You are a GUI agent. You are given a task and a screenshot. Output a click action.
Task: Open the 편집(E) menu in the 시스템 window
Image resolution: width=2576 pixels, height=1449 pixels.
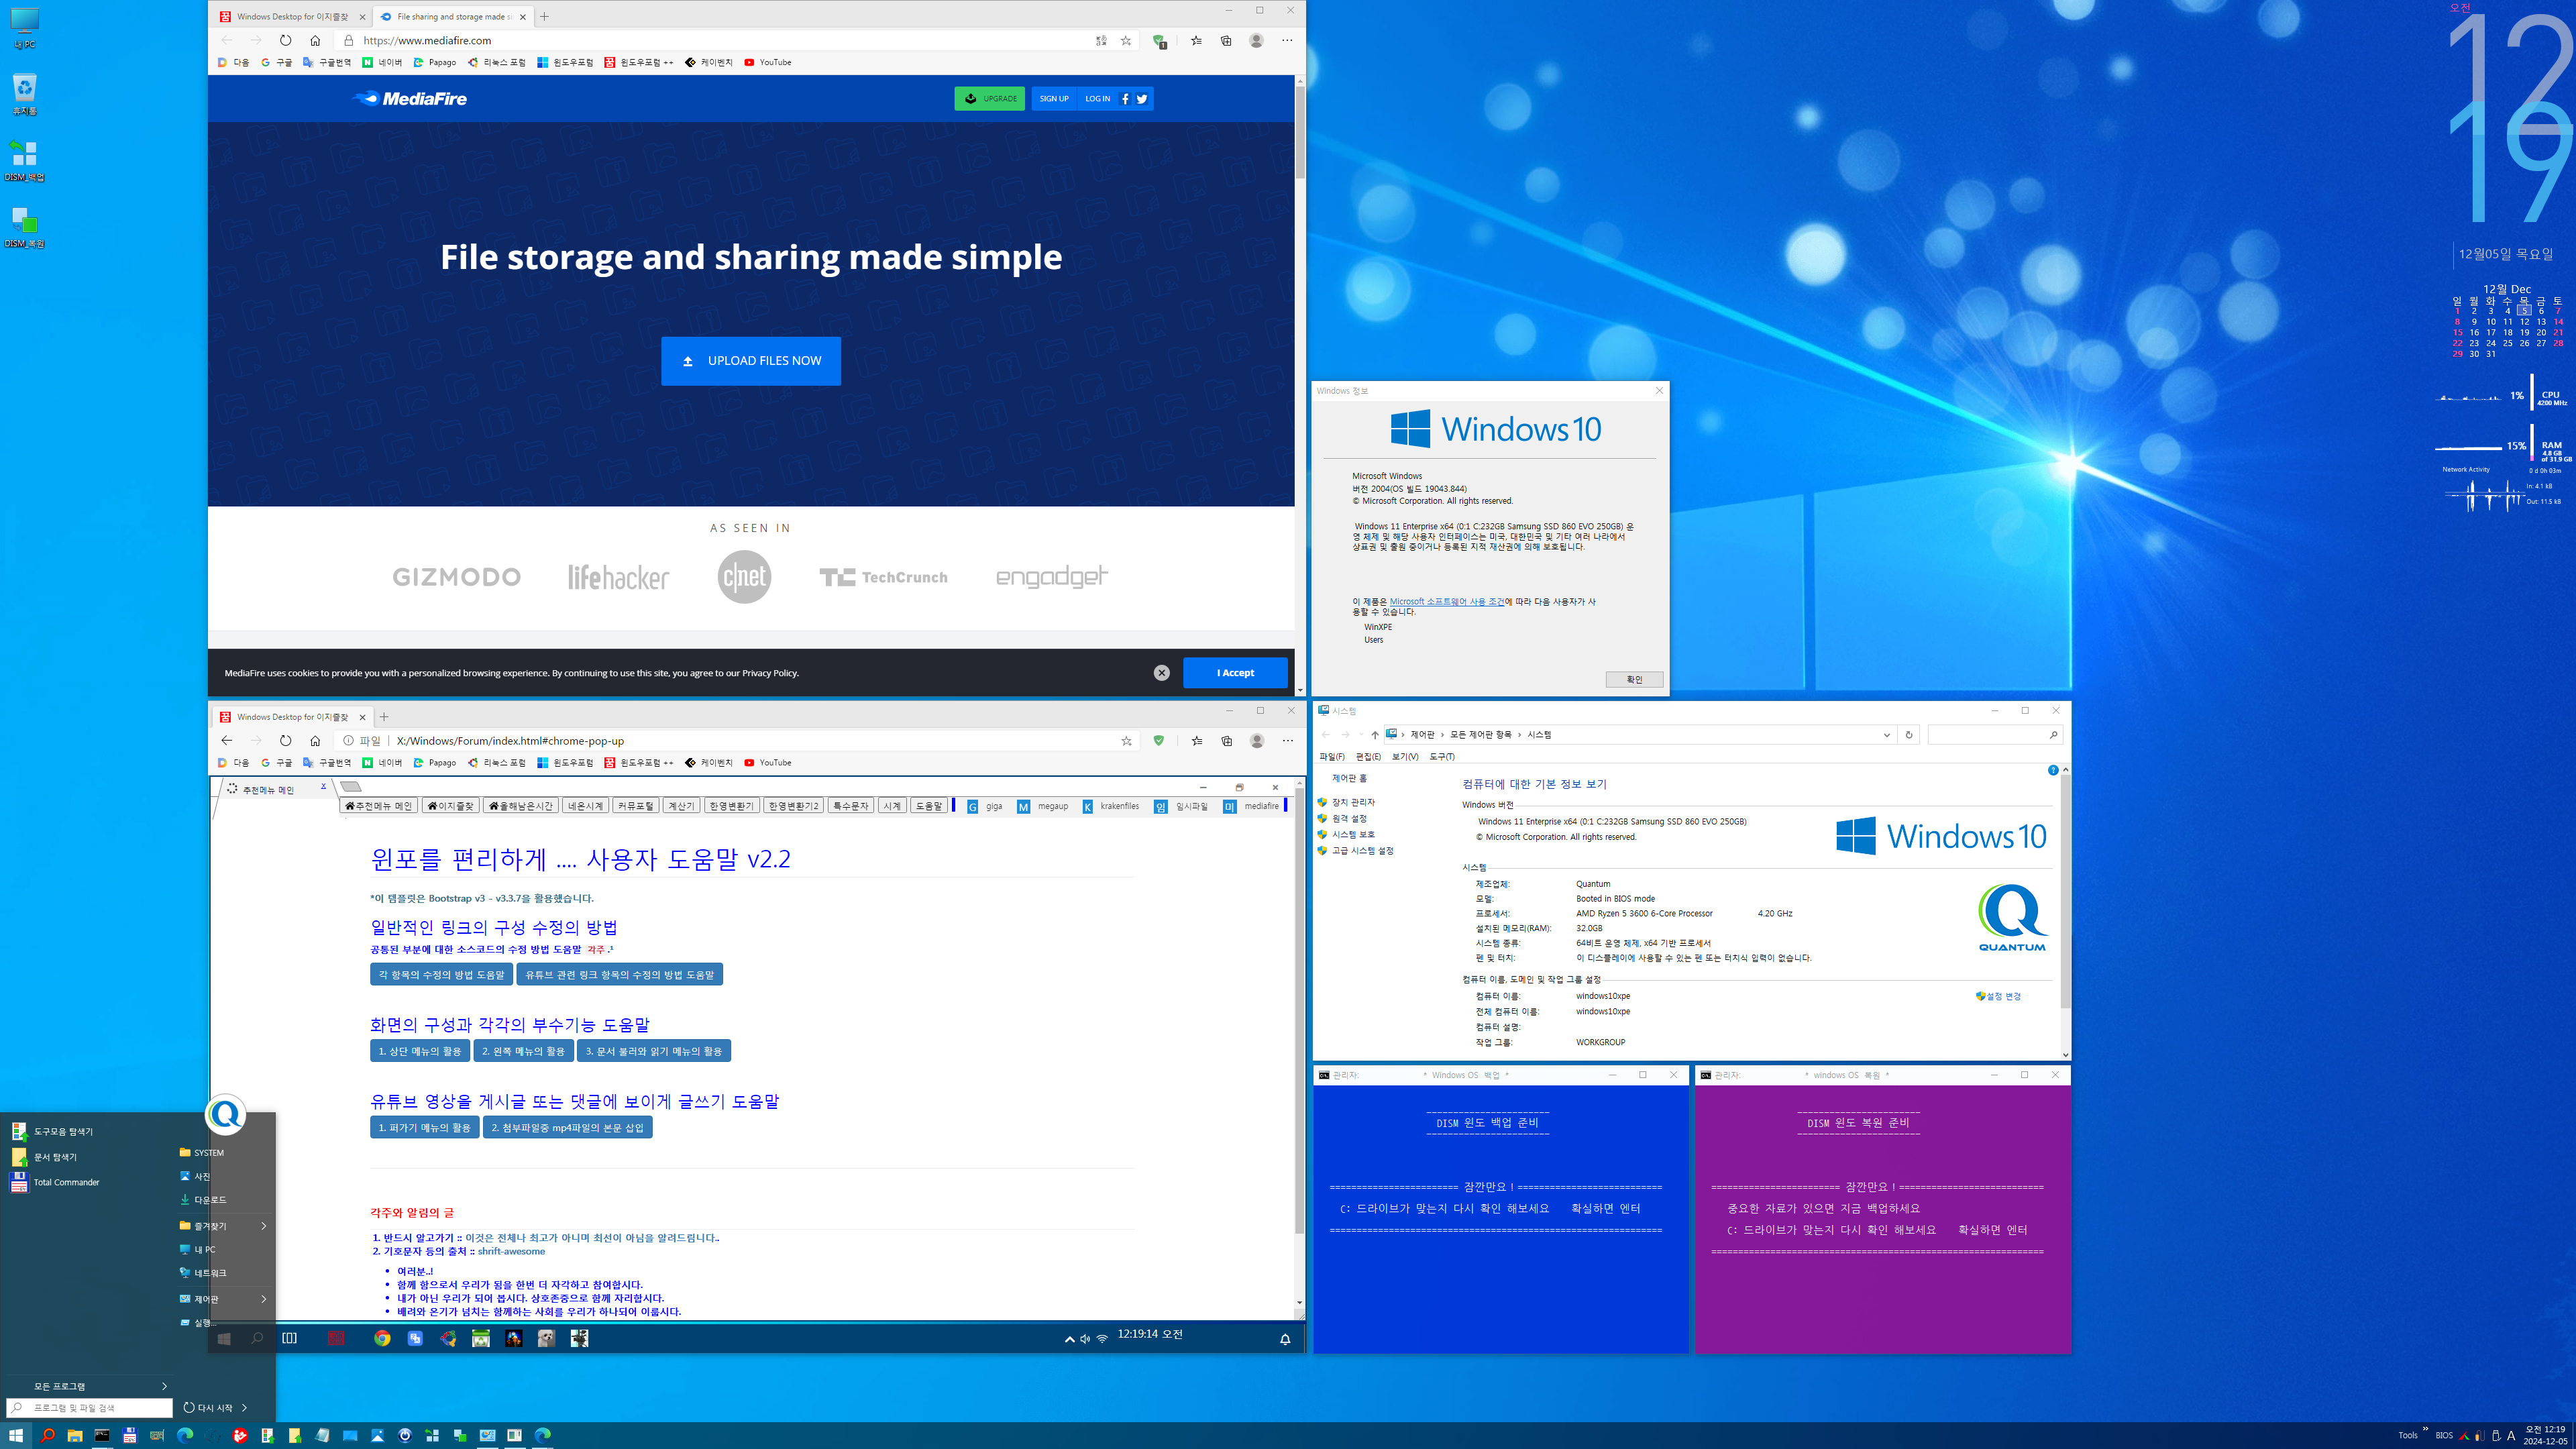point(1367,757)
